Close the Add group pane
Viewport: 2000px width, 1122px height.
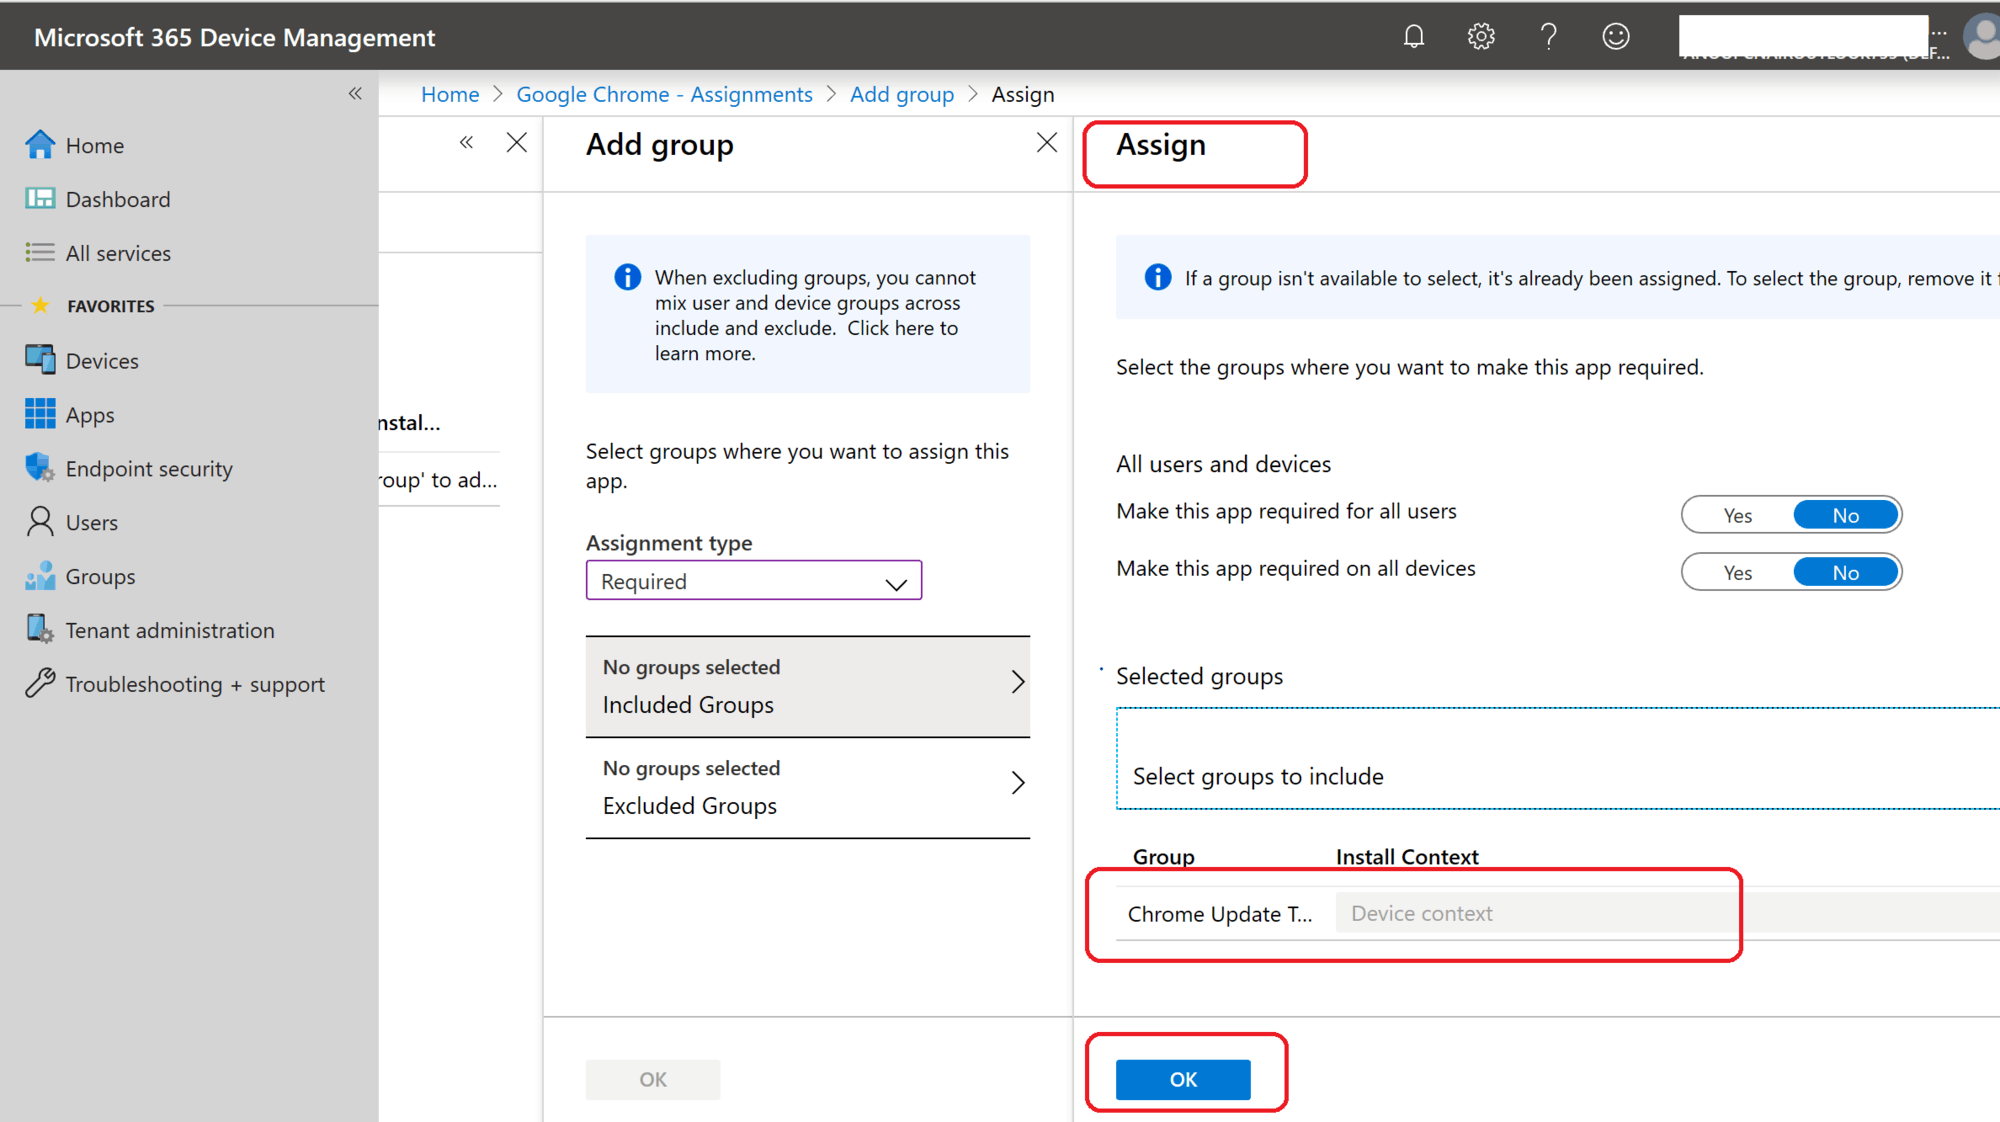point(1046,143)
